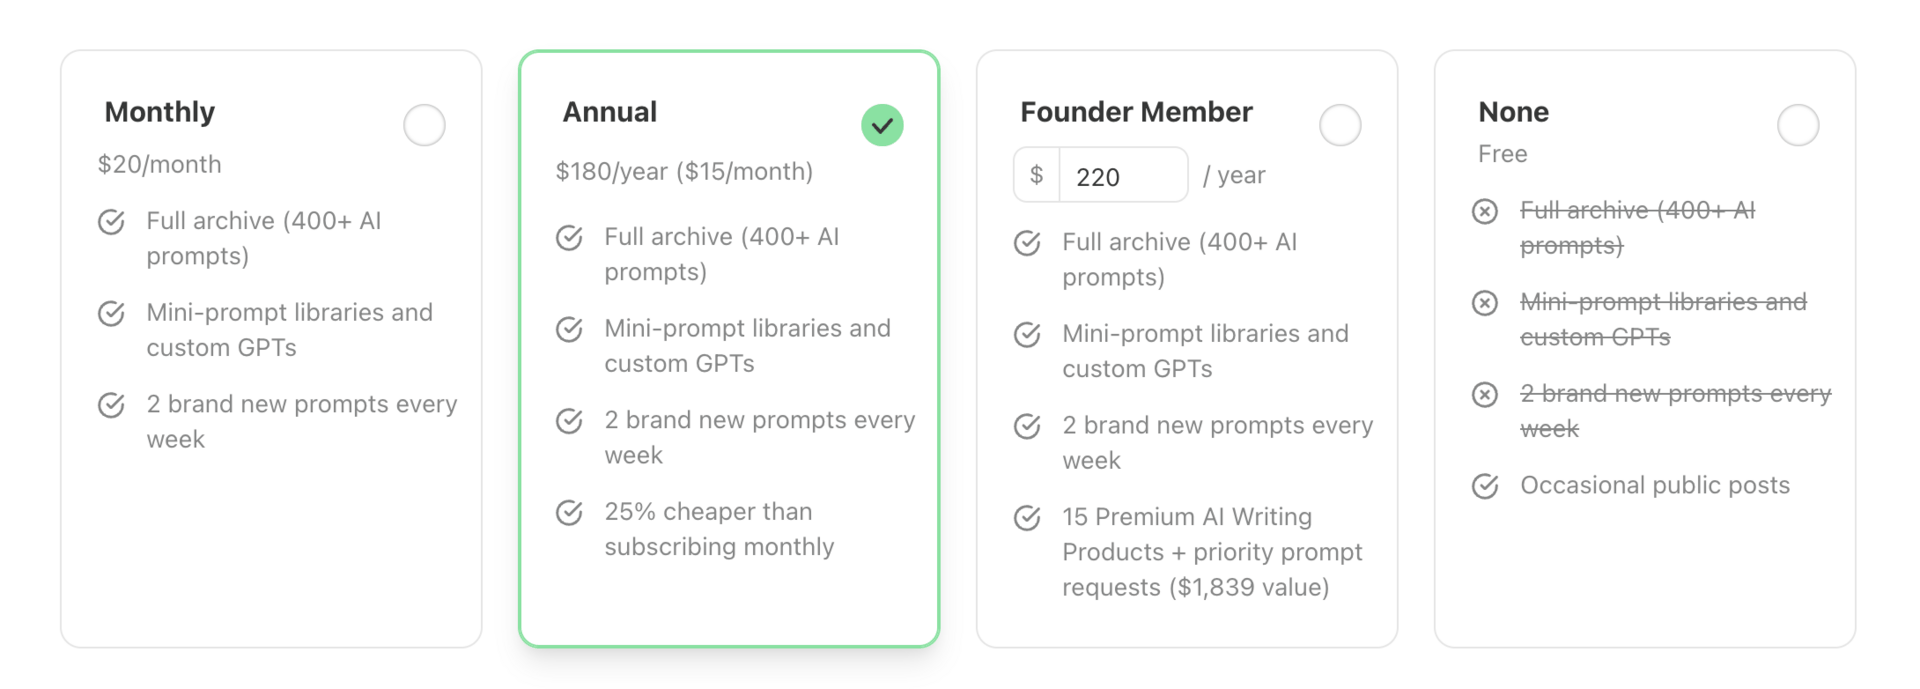Click the dollar sign prefix in price field
Viewport: 1920px width, 689px height.
(1037, 176)
